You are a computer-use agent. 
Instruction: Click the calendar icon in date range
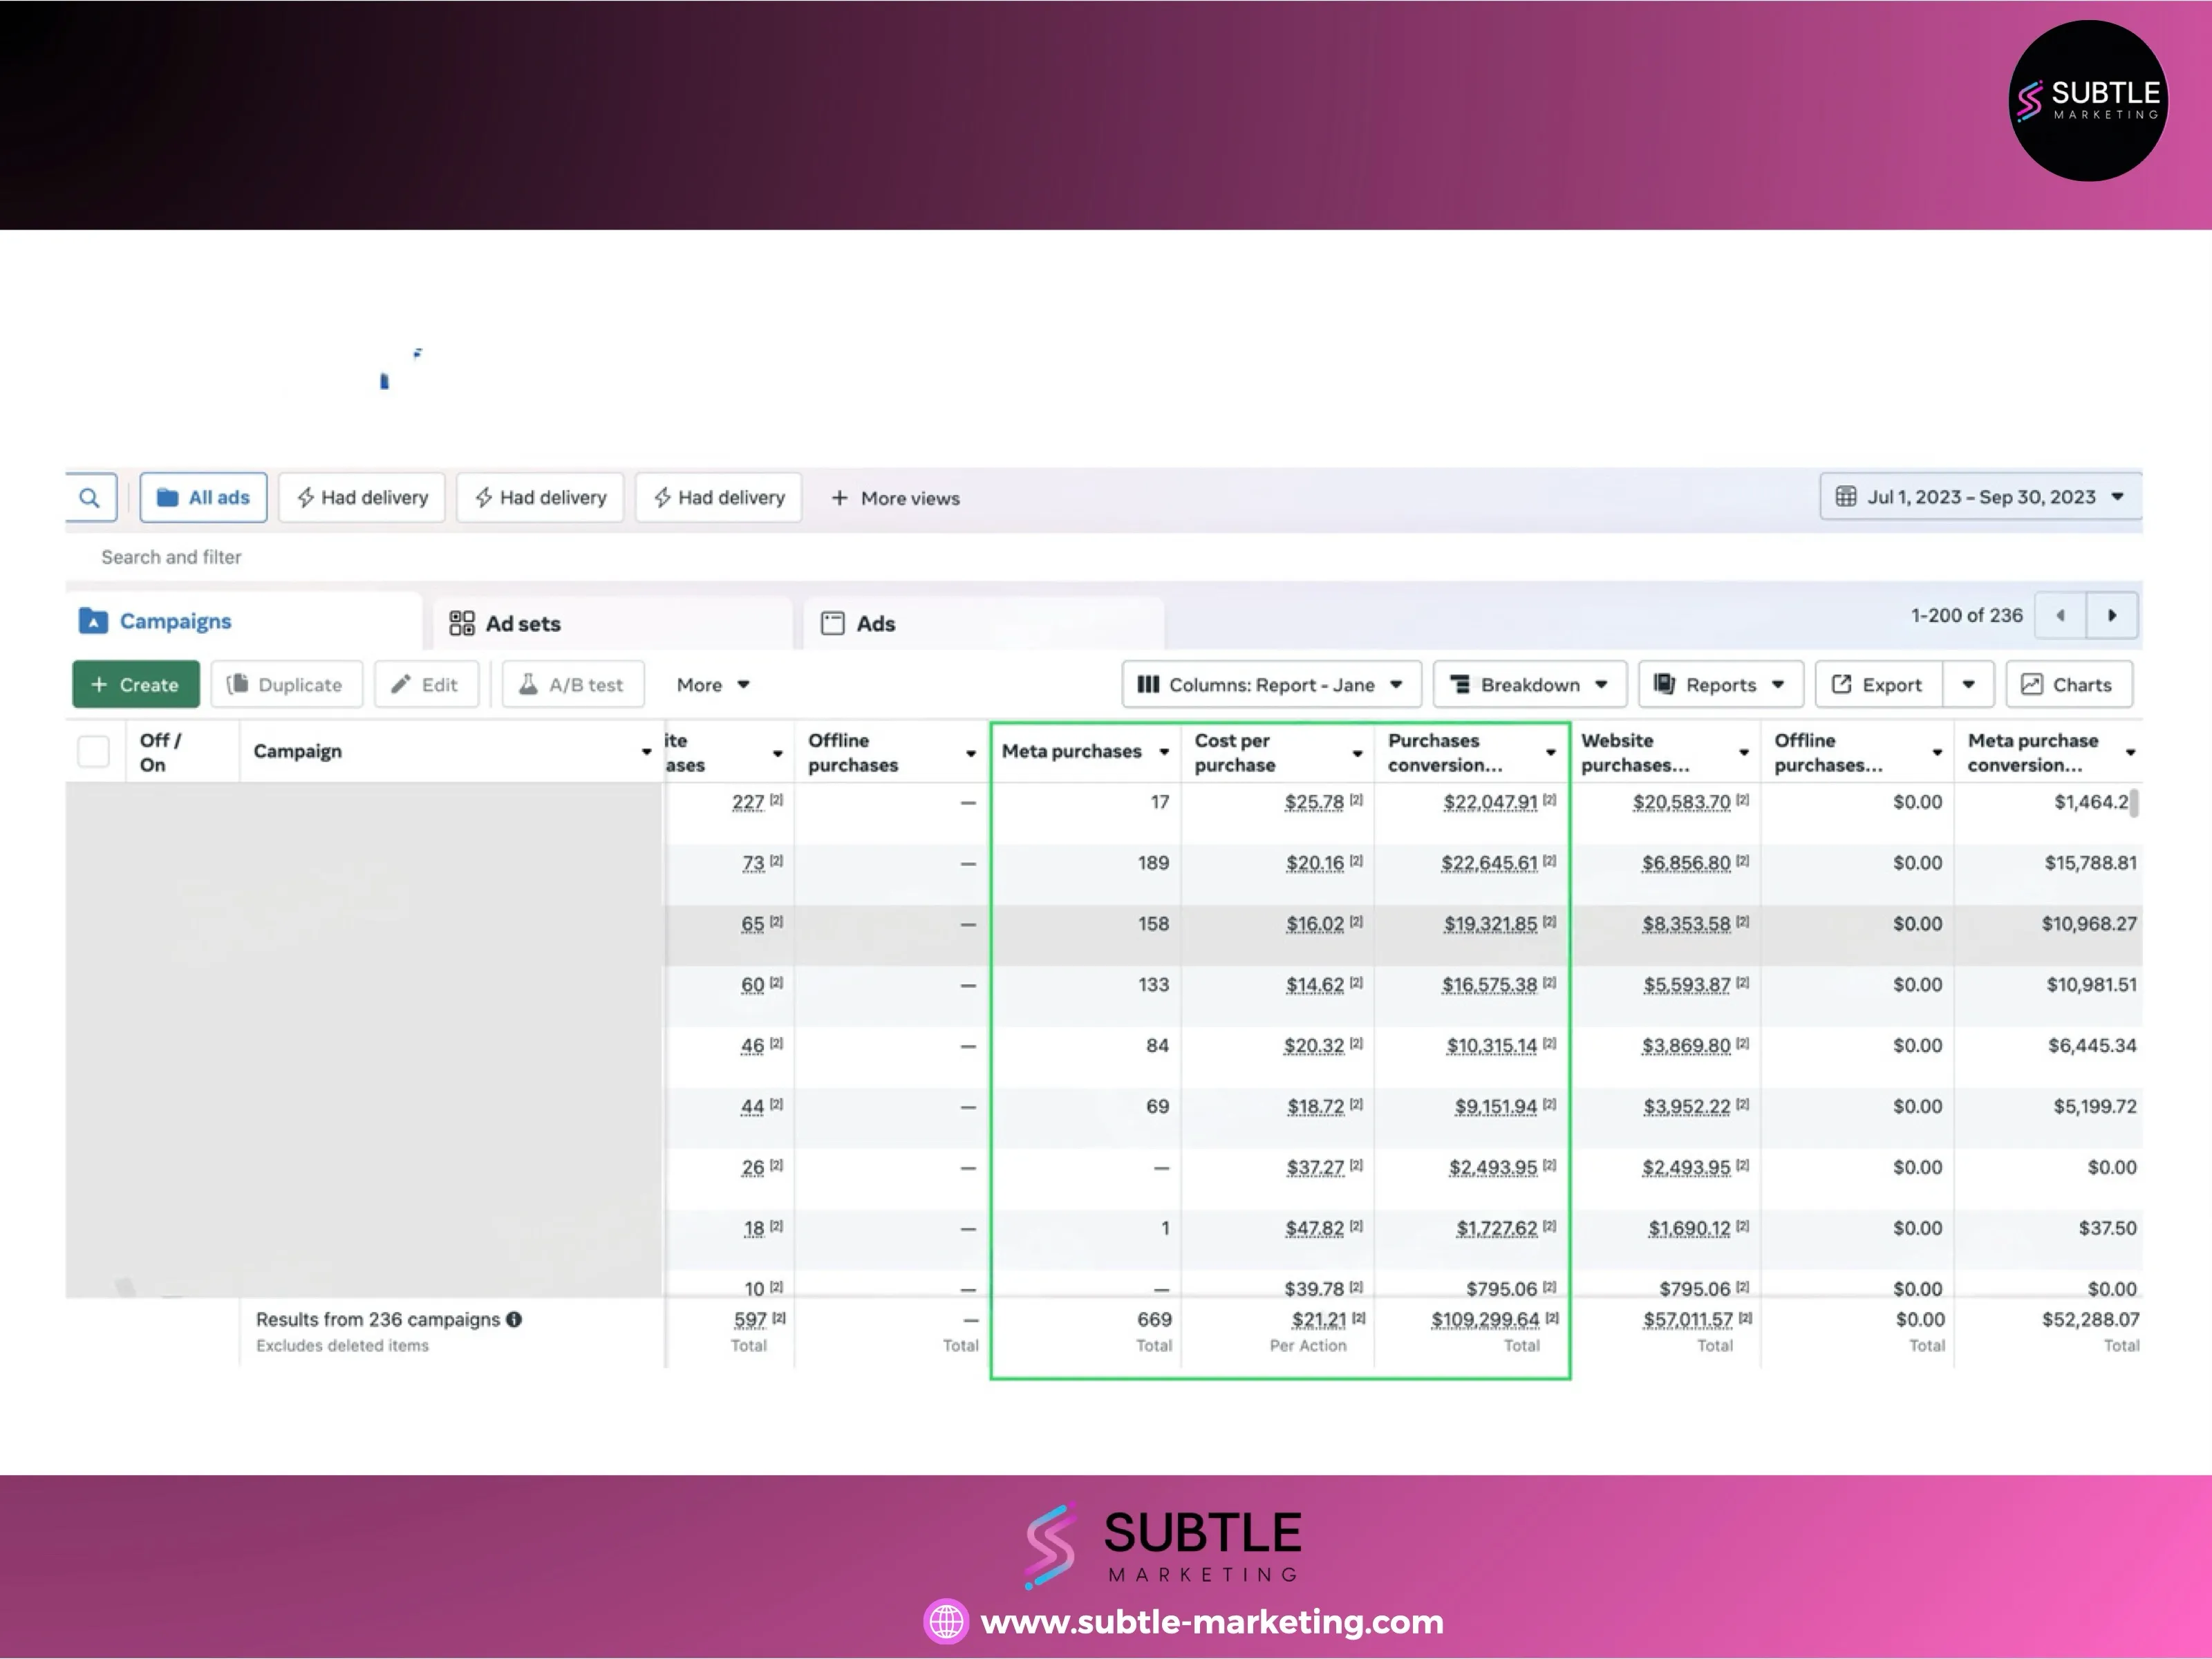[1846, 497]
